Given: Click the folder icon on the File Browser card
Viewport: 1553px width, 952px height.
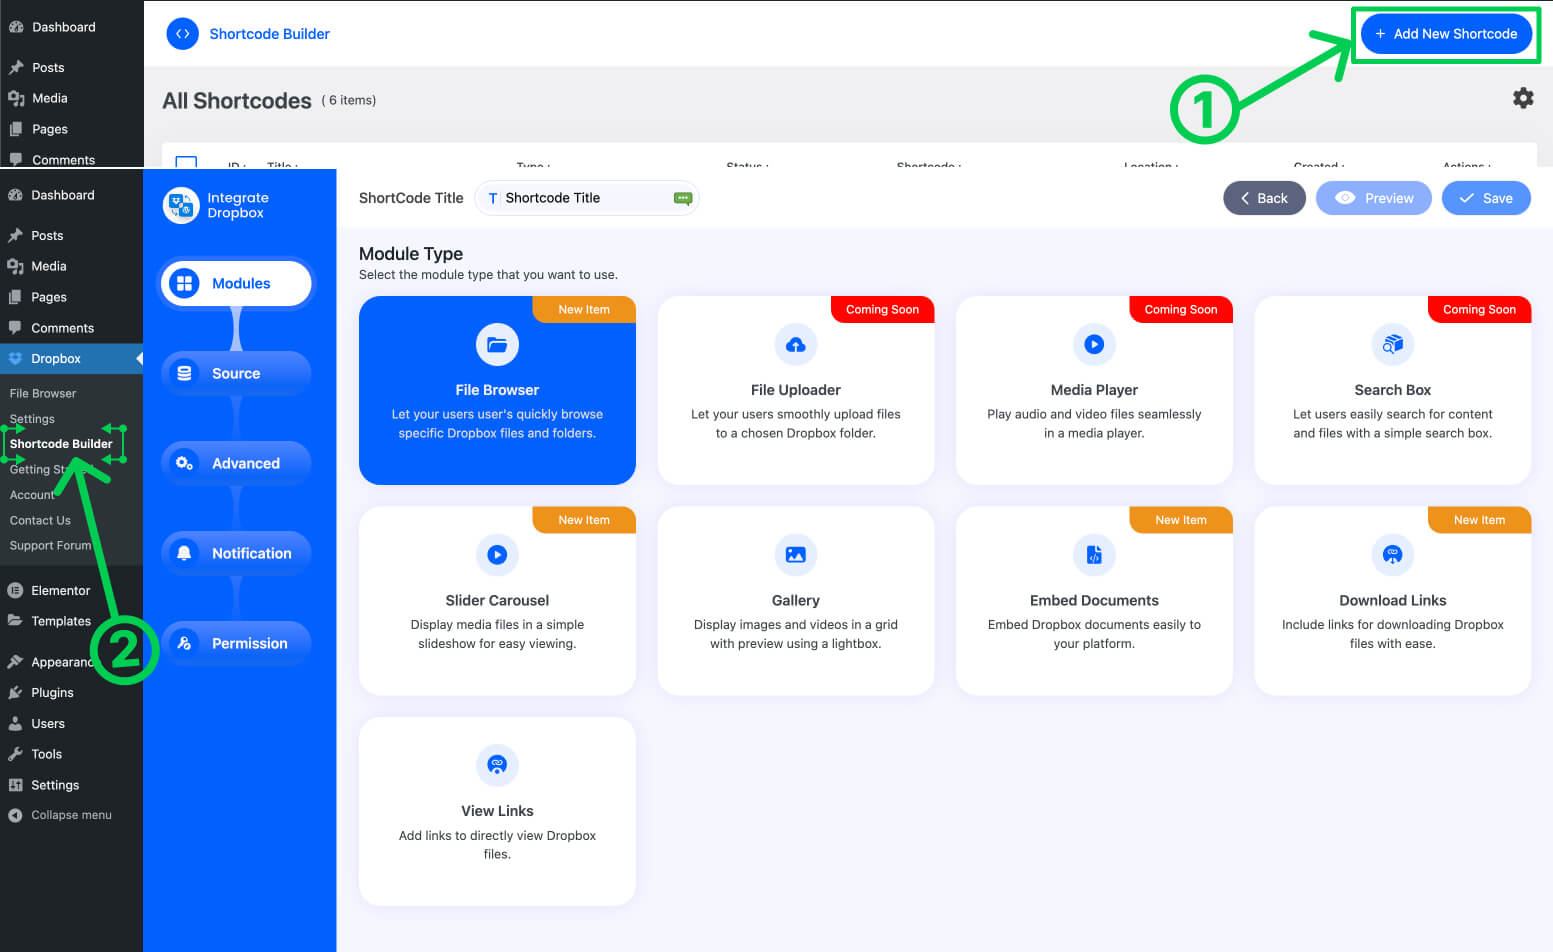Looking at the screenshot, I should tap(497, 344).
